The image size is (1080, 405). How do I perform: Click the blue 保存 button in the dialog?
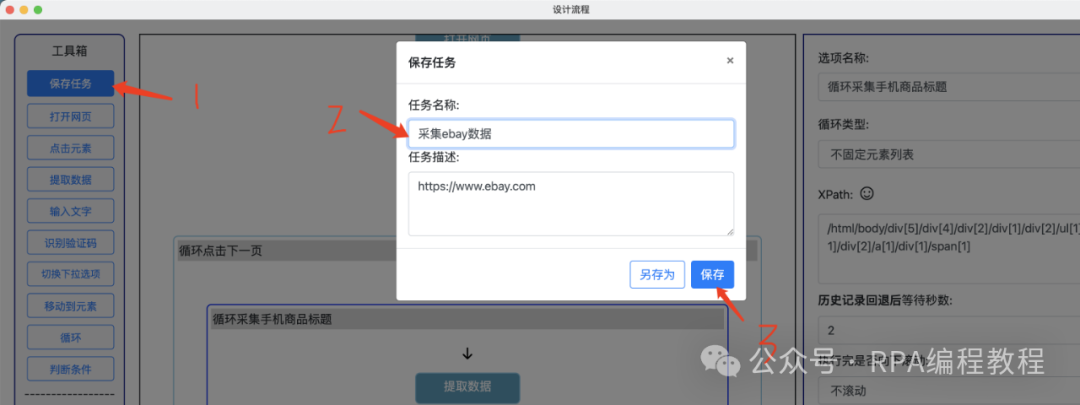(712, 274)
